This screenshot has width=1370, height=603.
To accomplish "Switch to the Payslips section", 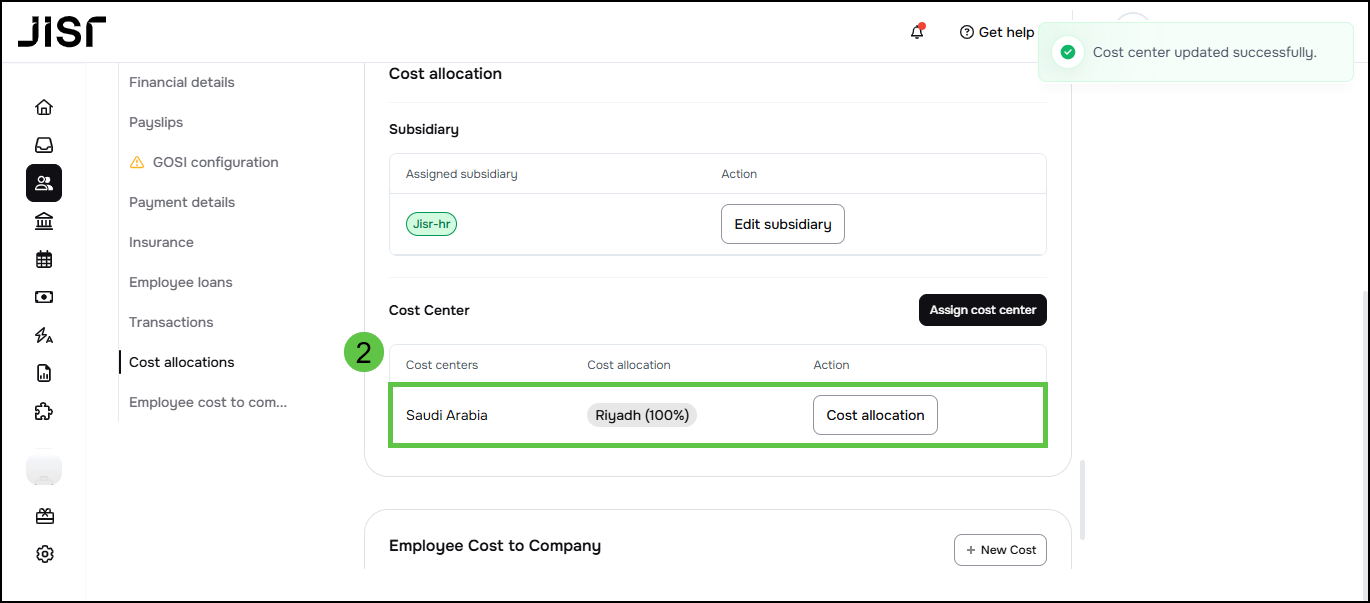I will tap(156, 122).
